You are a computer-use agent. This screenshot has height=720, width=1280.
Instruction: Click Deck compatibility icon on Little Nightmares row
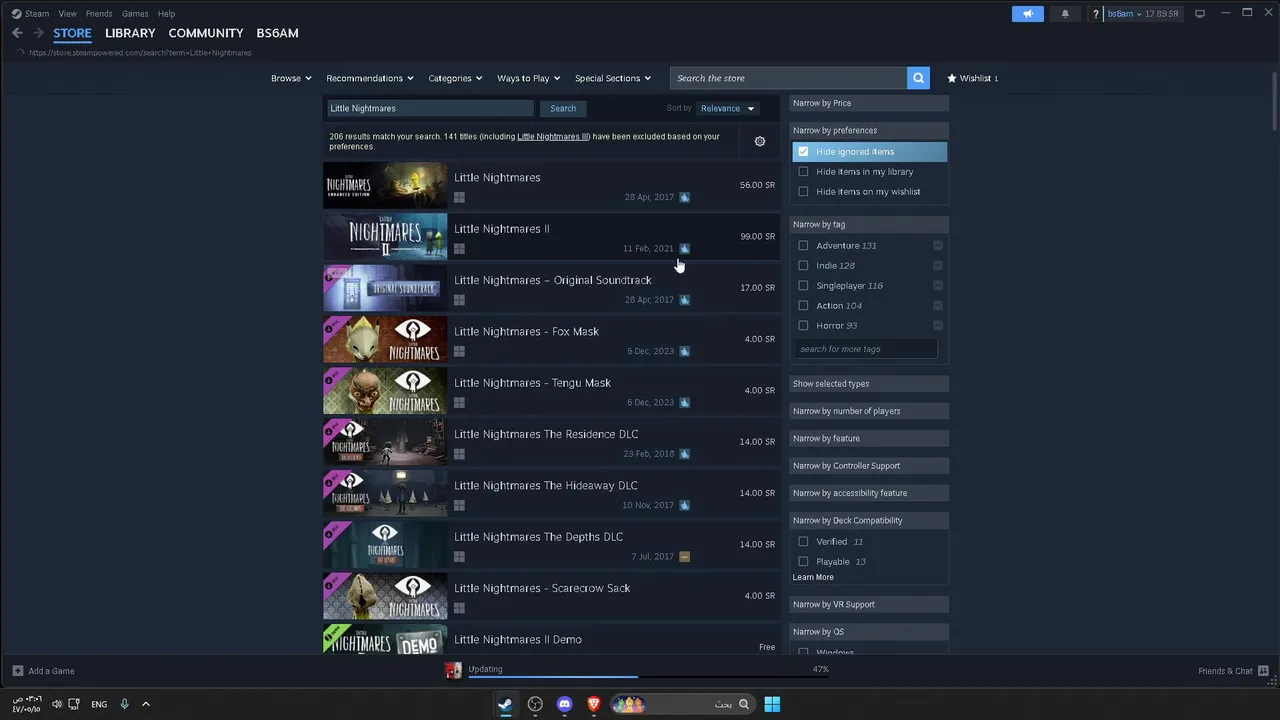(684, 197)
